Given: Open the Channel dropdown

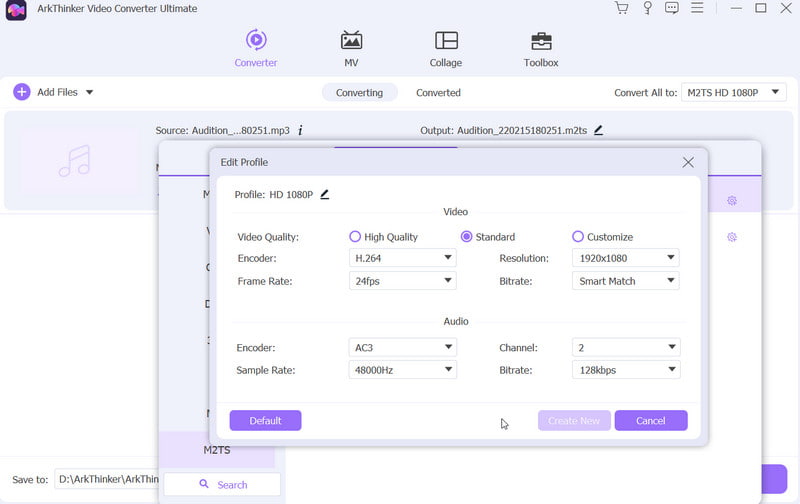Looking at the screenshot, I should point(626,347).
